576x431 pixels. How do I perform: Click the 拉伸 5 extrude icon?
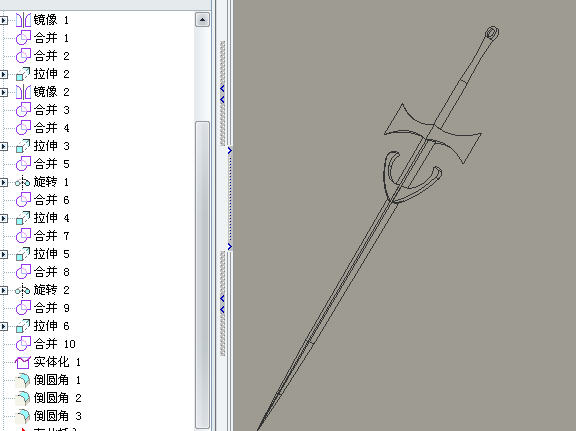tap(23, 254)
